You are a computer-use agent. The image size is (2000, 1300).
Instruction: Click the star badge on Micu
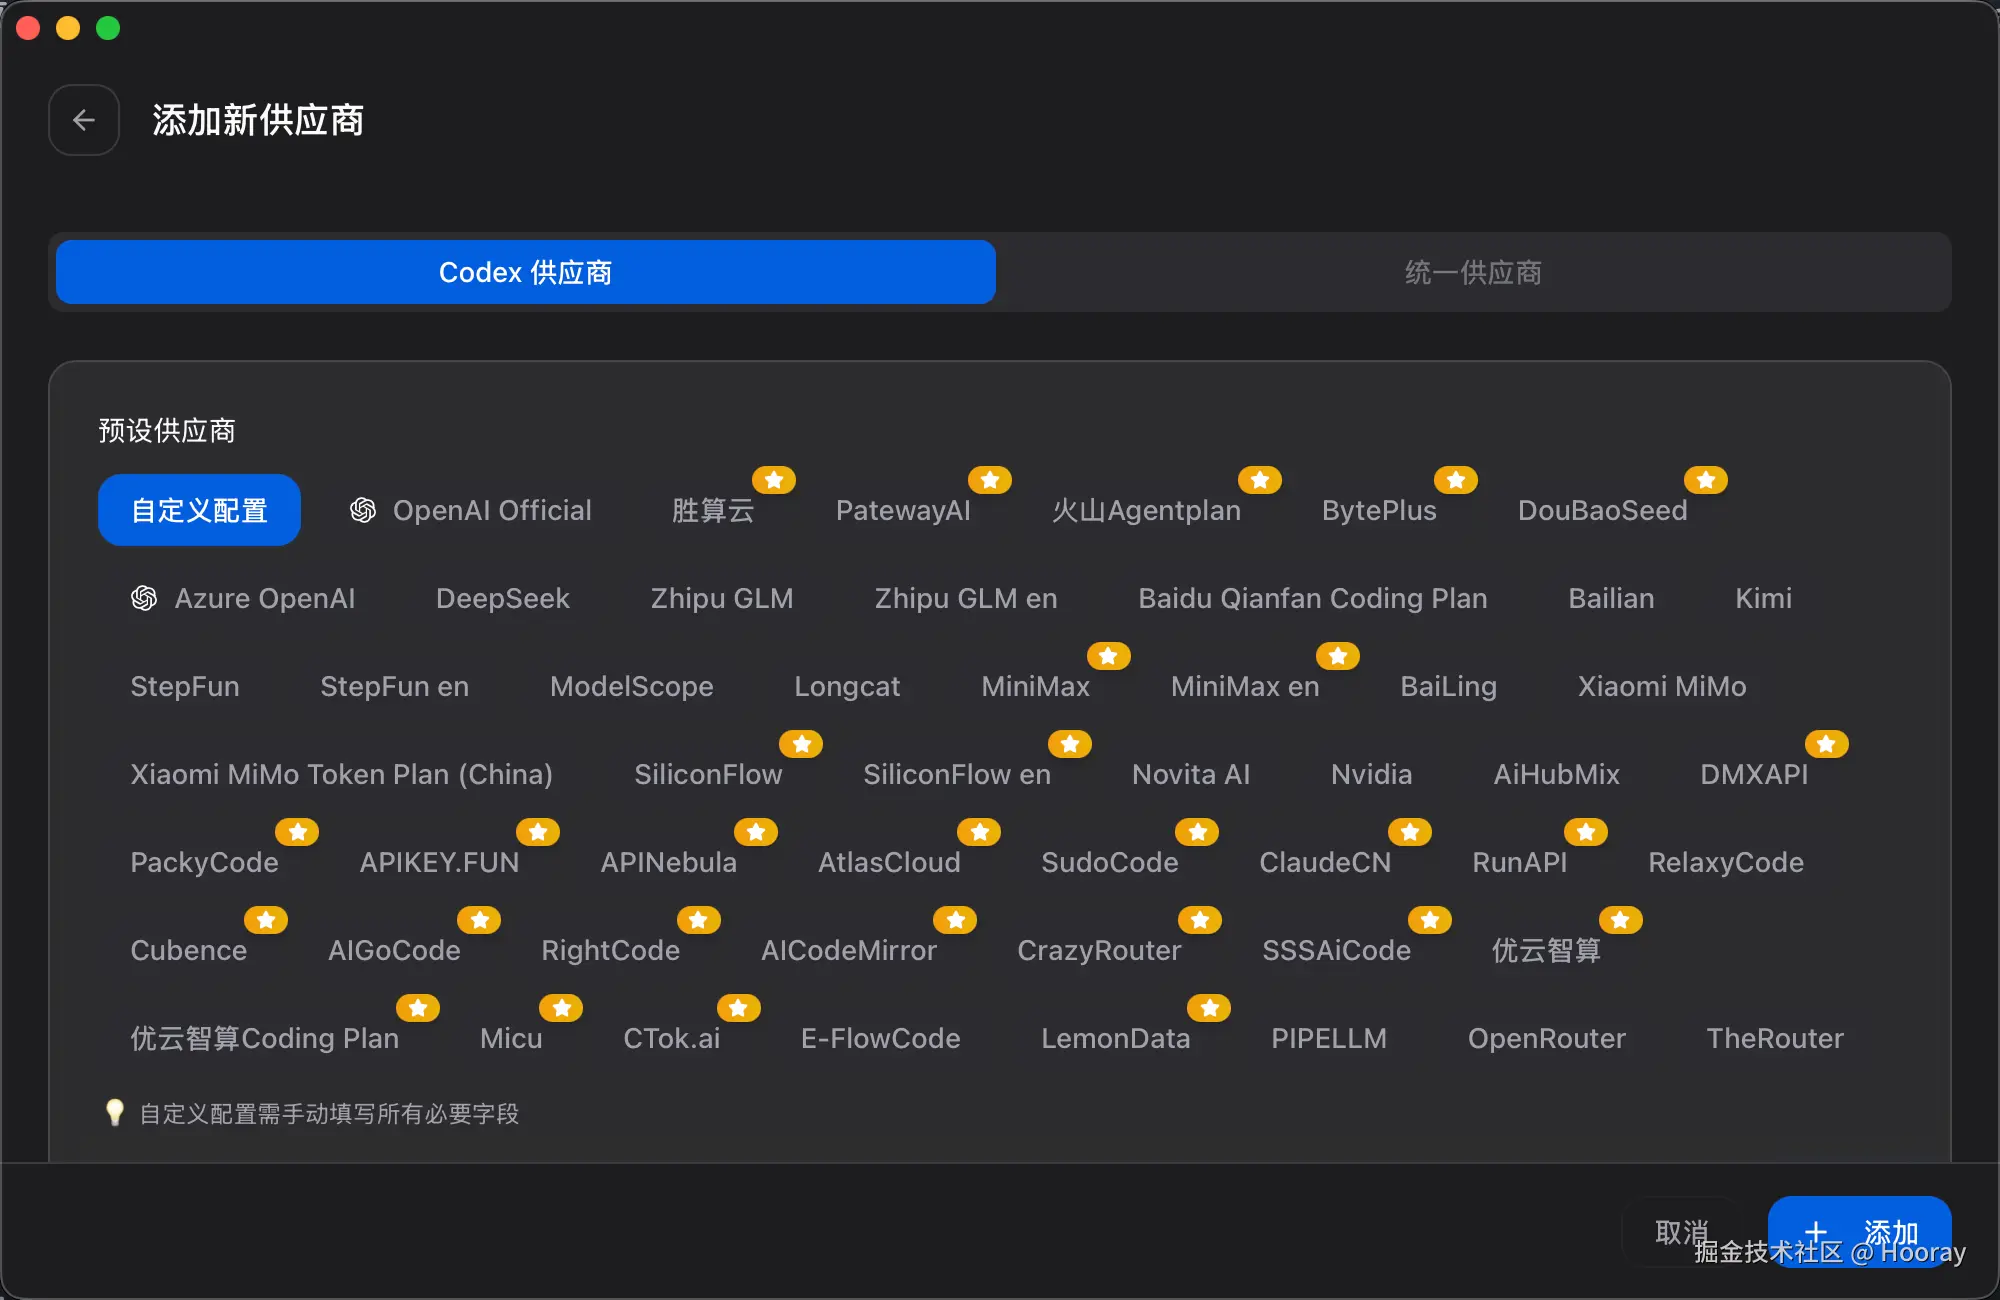(x=561, y=1008)
